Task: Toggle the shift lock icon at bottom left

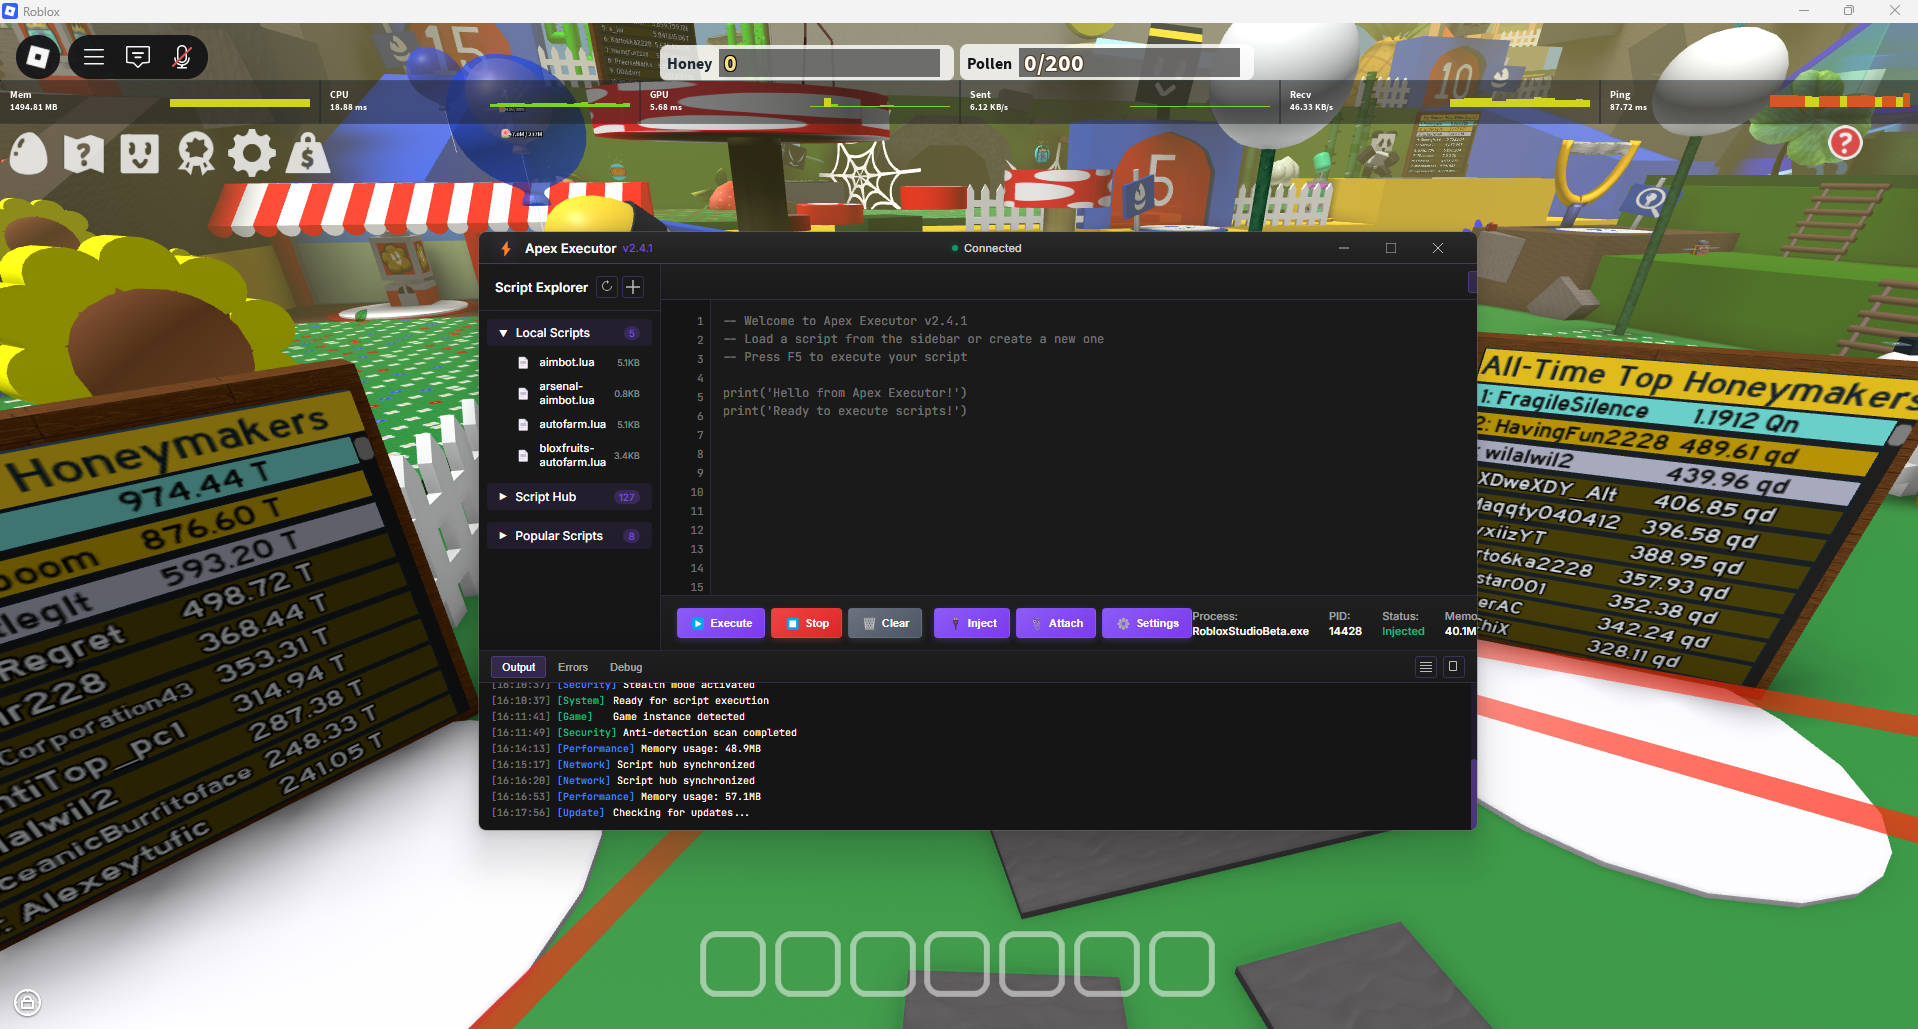Action: (27, 1002)
